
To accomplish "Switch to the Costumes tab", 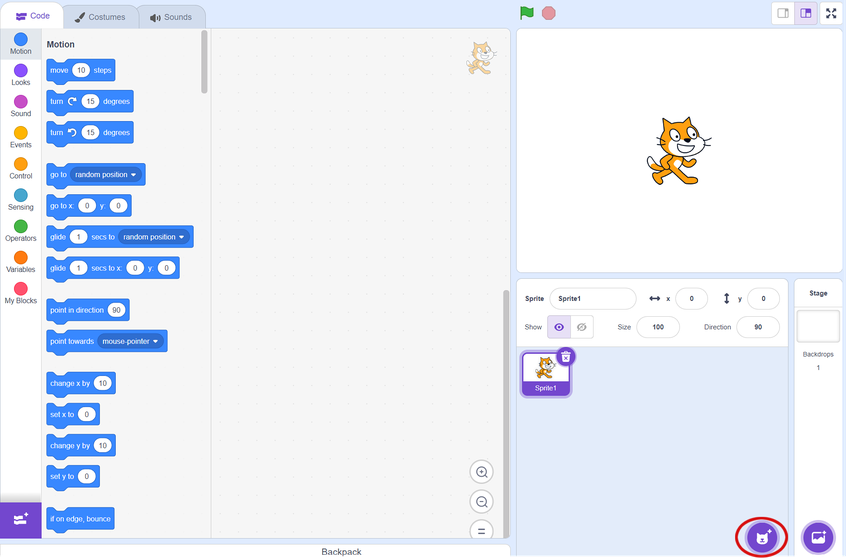I will click(x=100, y=17).
